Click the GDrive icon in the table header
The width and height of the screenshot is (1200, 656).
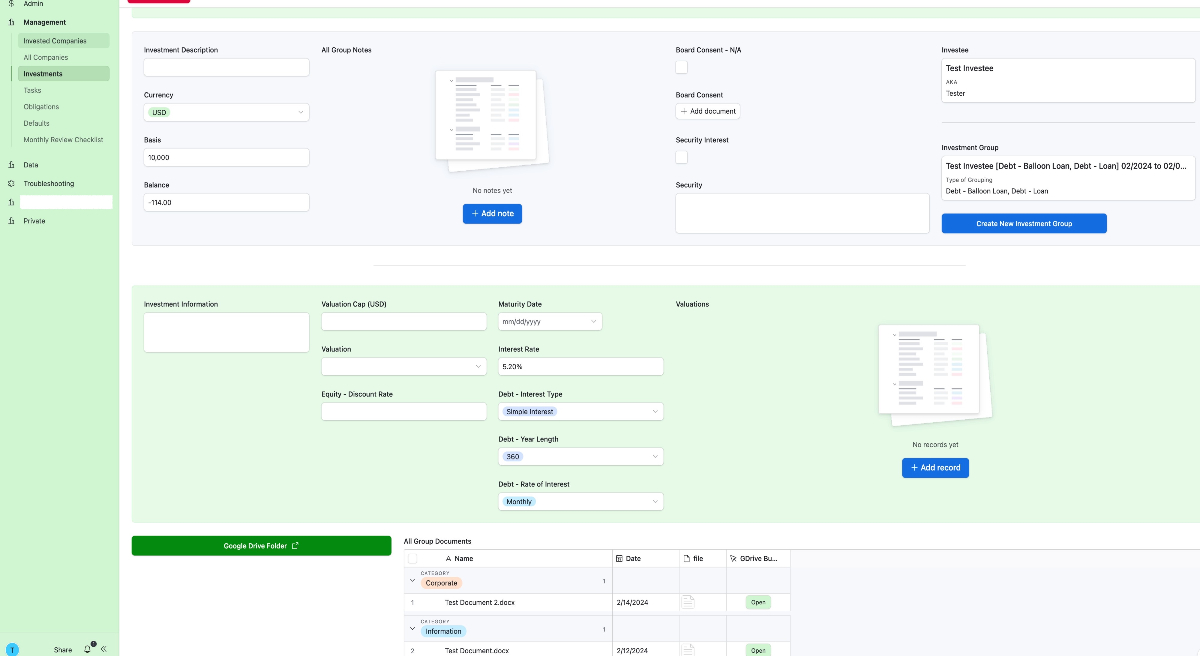pyautogui.click(x=733, y=558)
